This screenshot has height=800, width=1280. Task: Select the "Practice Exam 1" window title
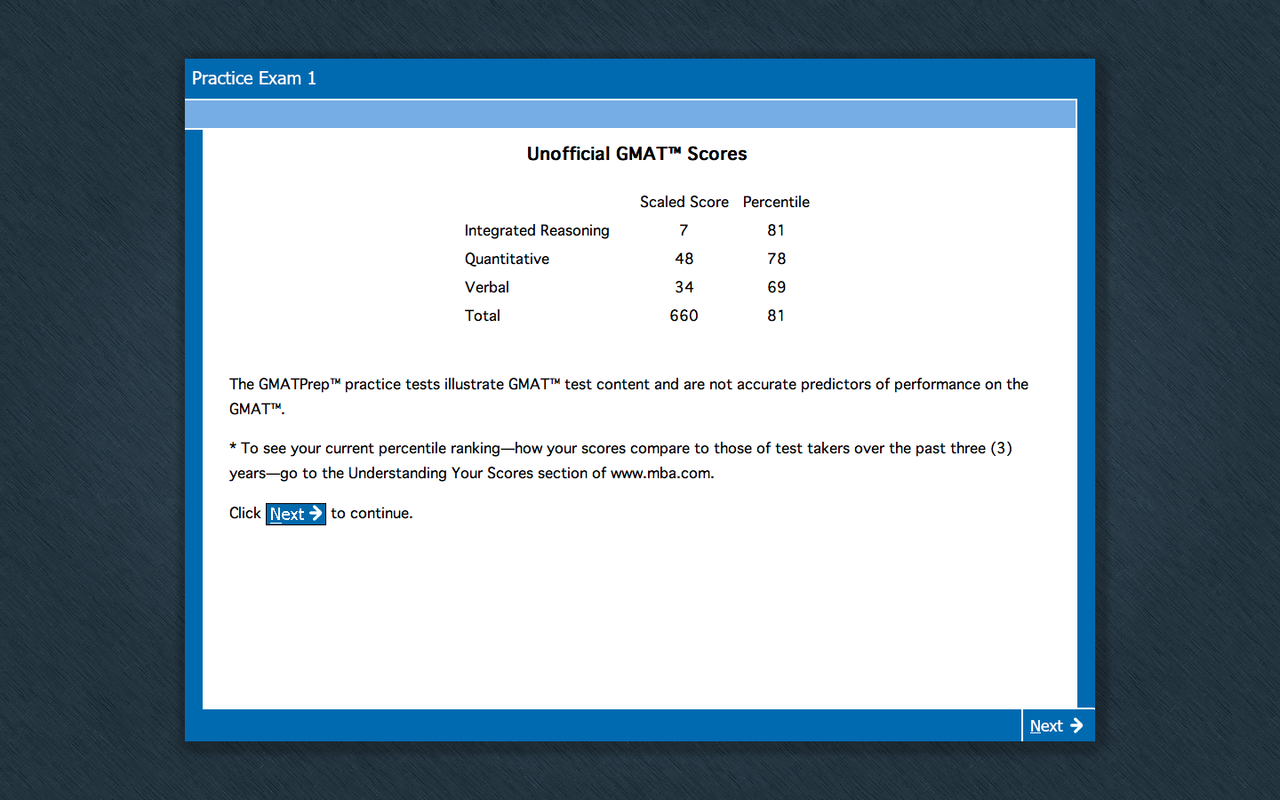[254, 78]
